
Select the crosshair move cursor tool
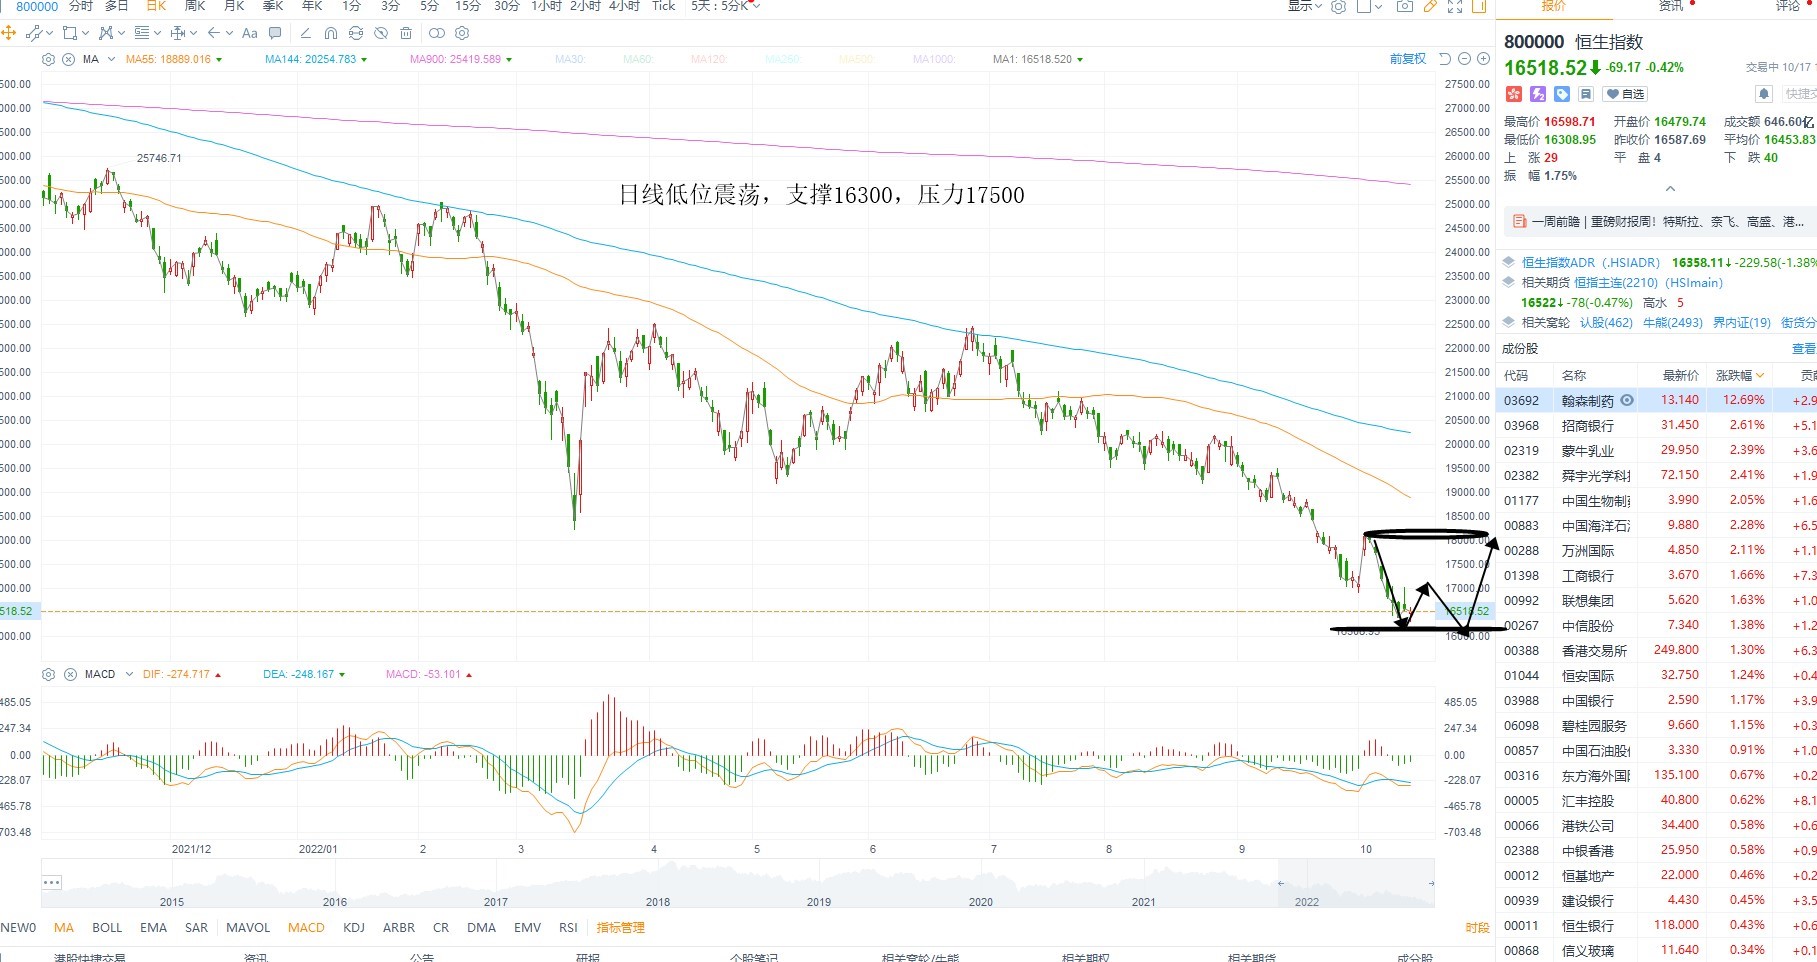9,33
